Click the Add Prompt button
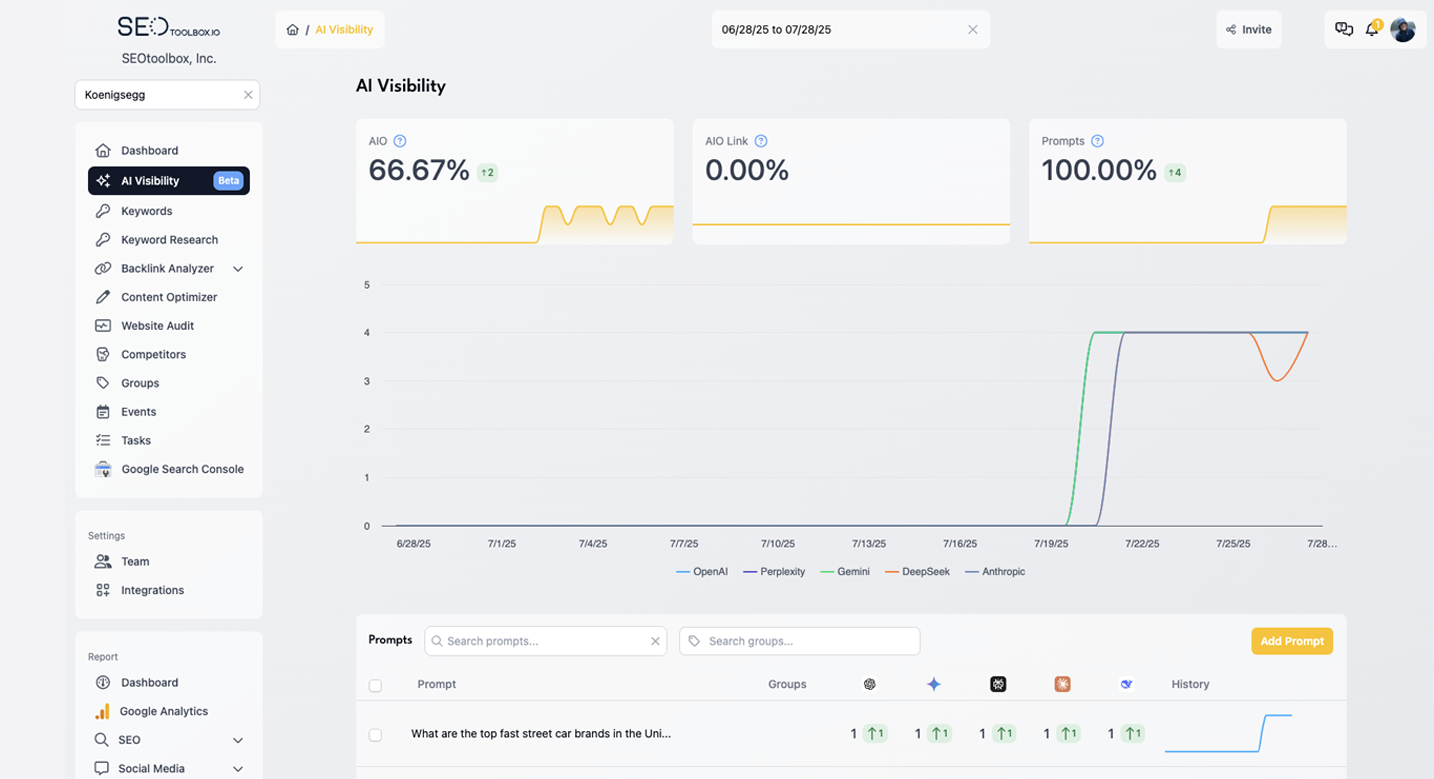The image size is (1434, 779). [1292, 641]
